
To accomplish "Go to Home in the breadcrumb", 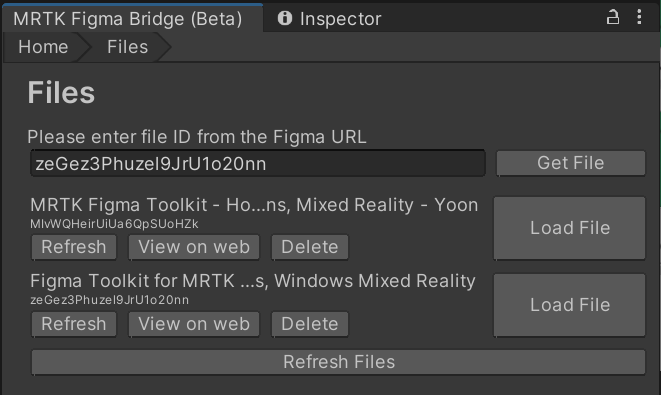I will [43, 47].
